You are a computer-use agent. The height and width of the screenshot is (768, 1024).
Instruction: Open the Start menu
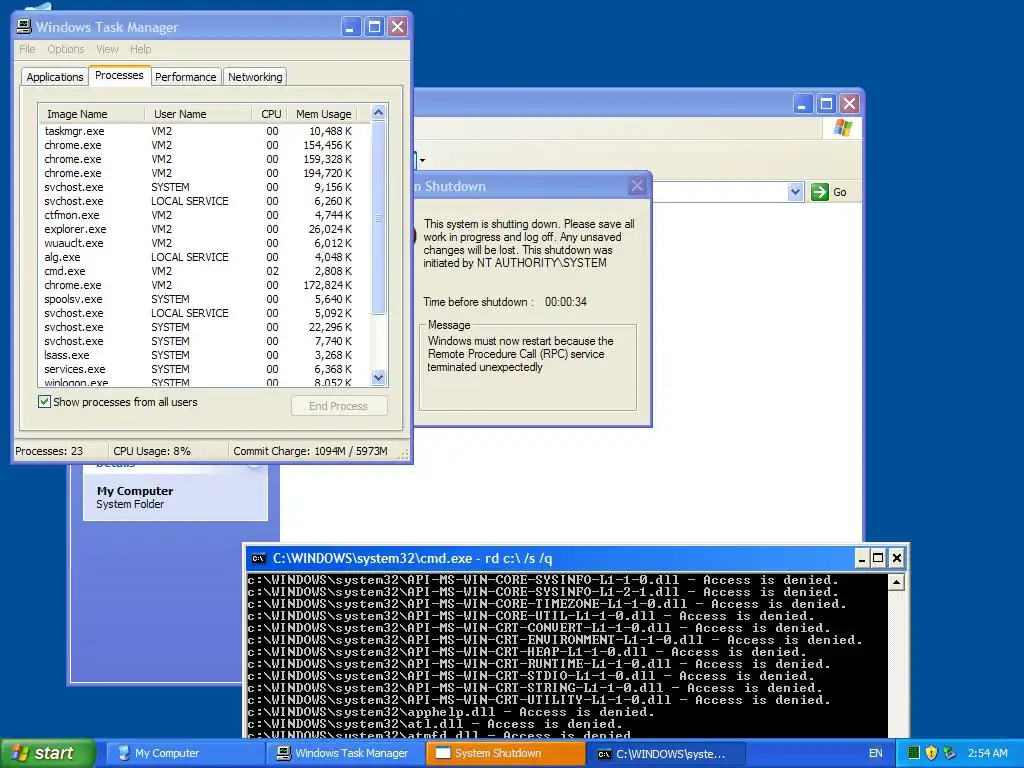click(48, 754)
